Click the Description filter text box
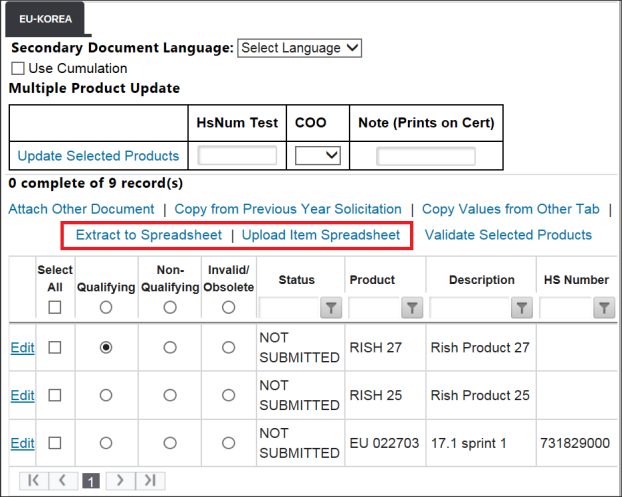622x497 pixels. (470, 308)
